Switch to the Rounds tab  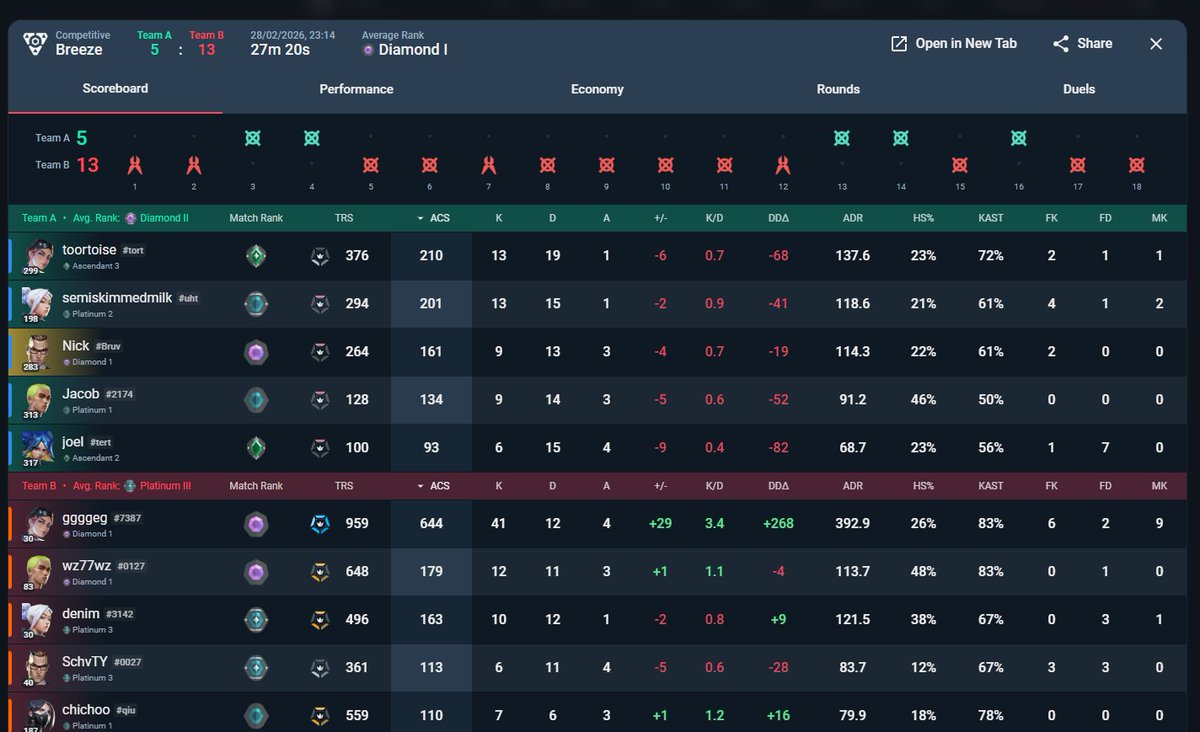[x=837, y=89]
